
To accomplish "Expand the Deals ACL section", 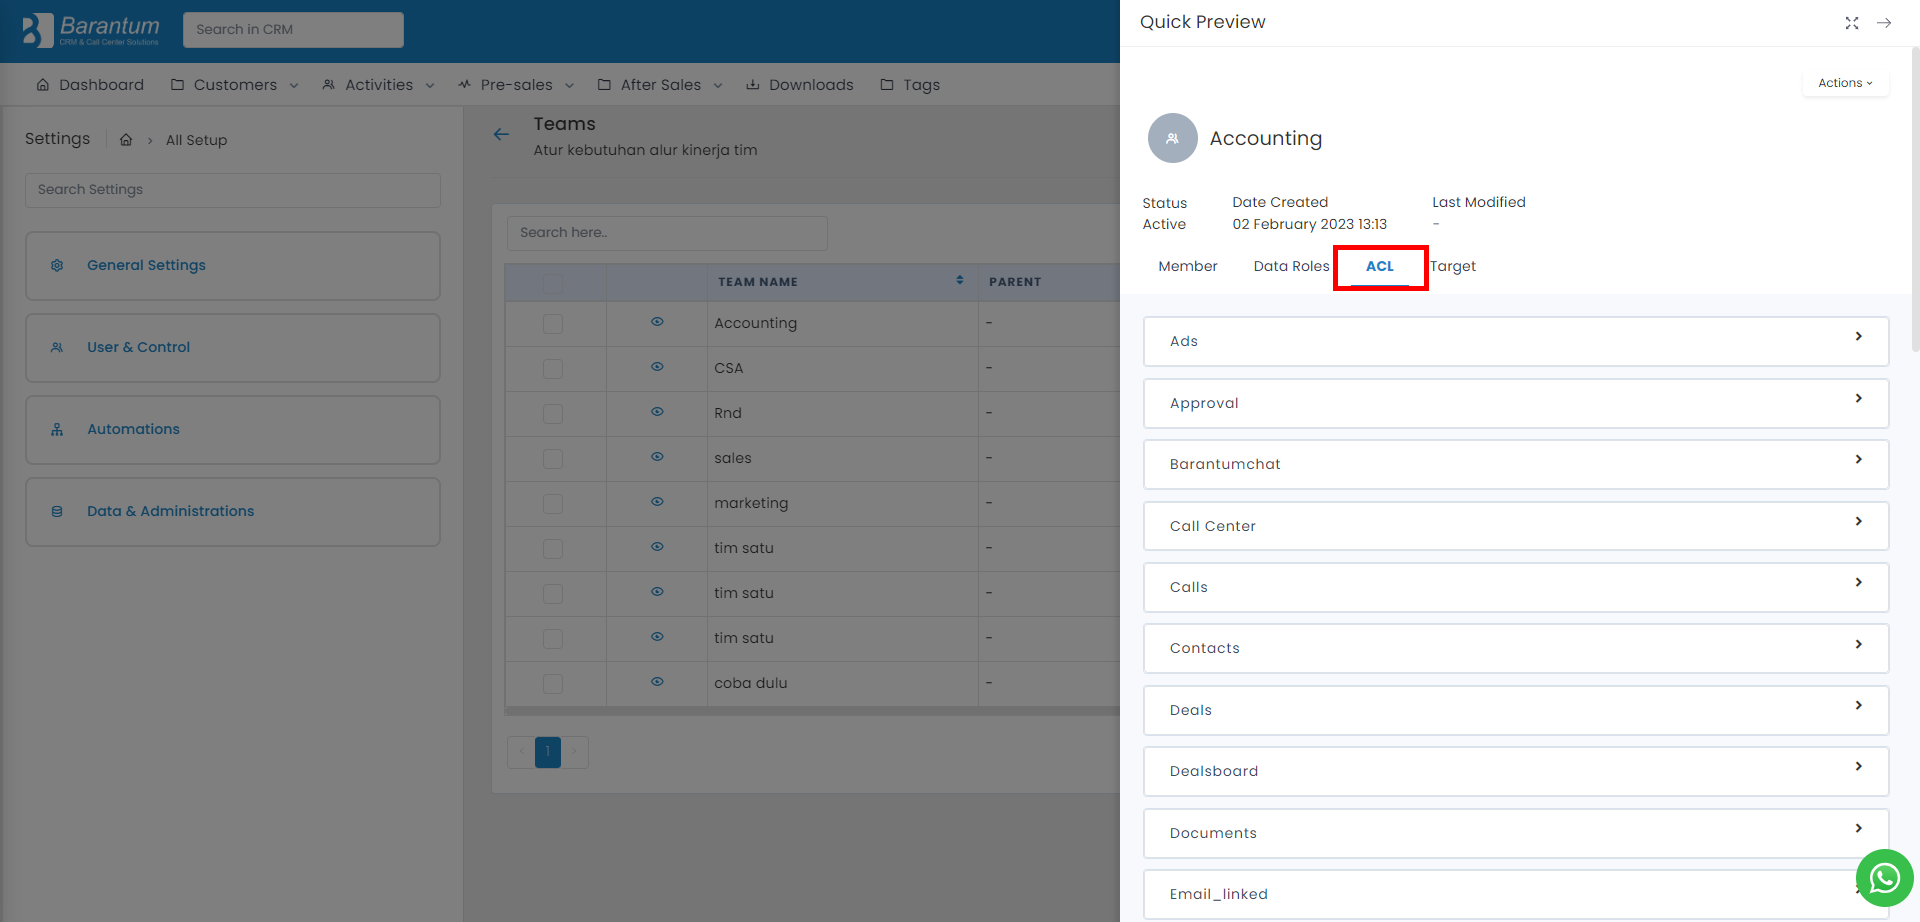I will tap(1516, 710).
